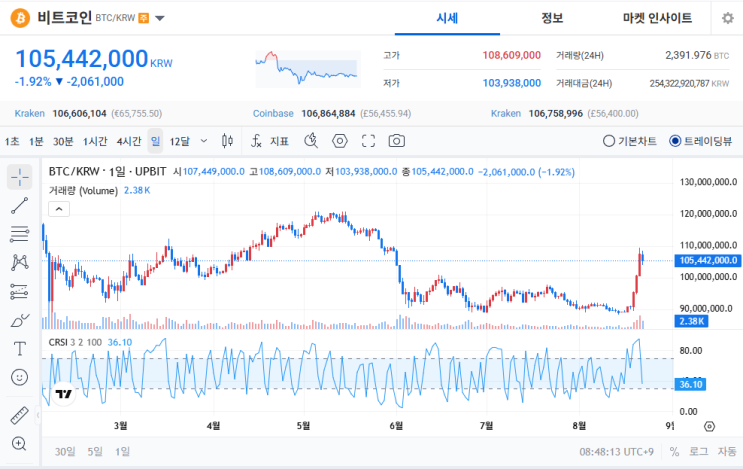Open chart settings hexagon icon
This screenshot has width=743, height=469.
click(x=340, y=141)
